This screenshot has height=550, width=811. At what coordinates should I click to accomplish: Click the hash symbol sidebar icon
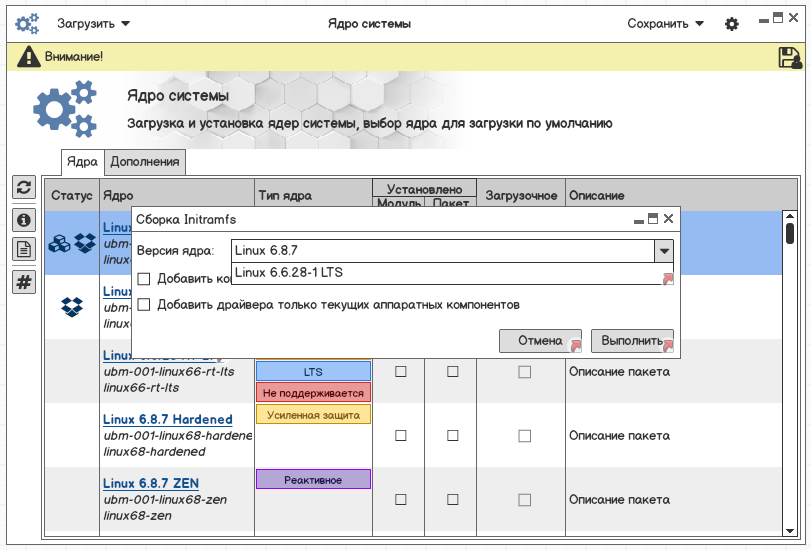pyautogui.click(x=24, y=282)
